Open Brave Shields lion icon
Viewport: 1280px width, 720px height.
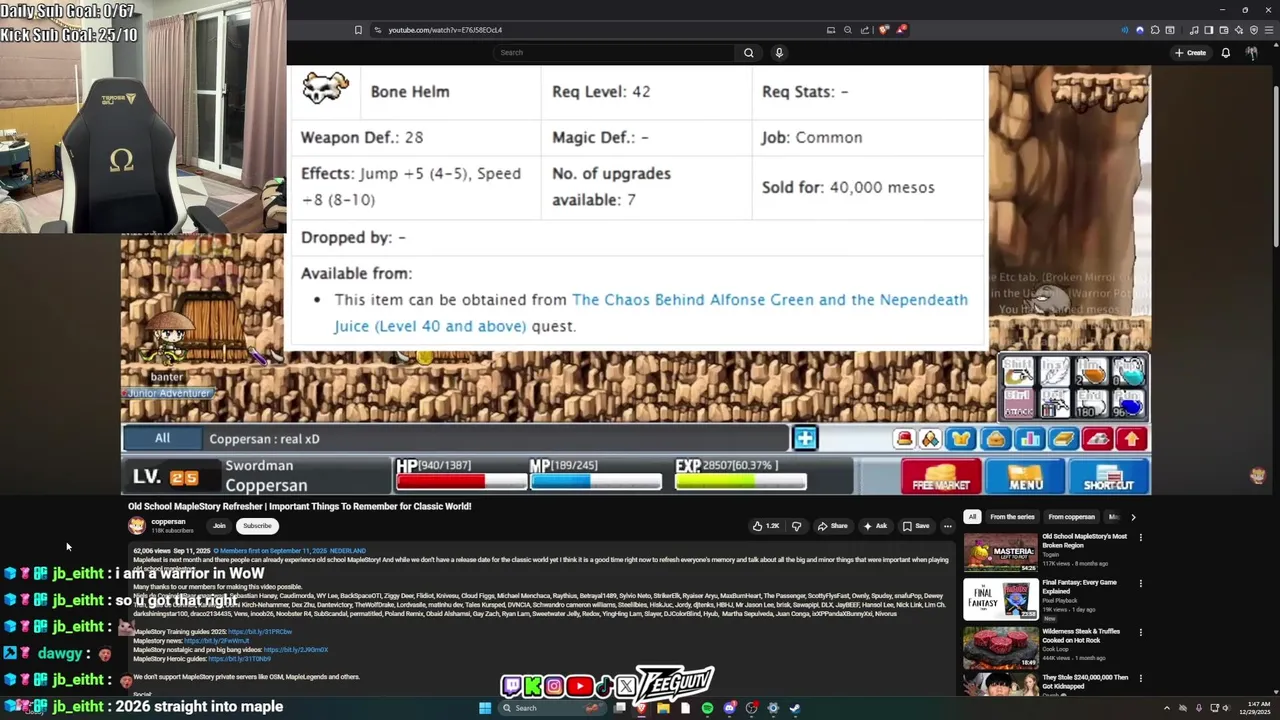pyautogui.click(x=884, y=30)
